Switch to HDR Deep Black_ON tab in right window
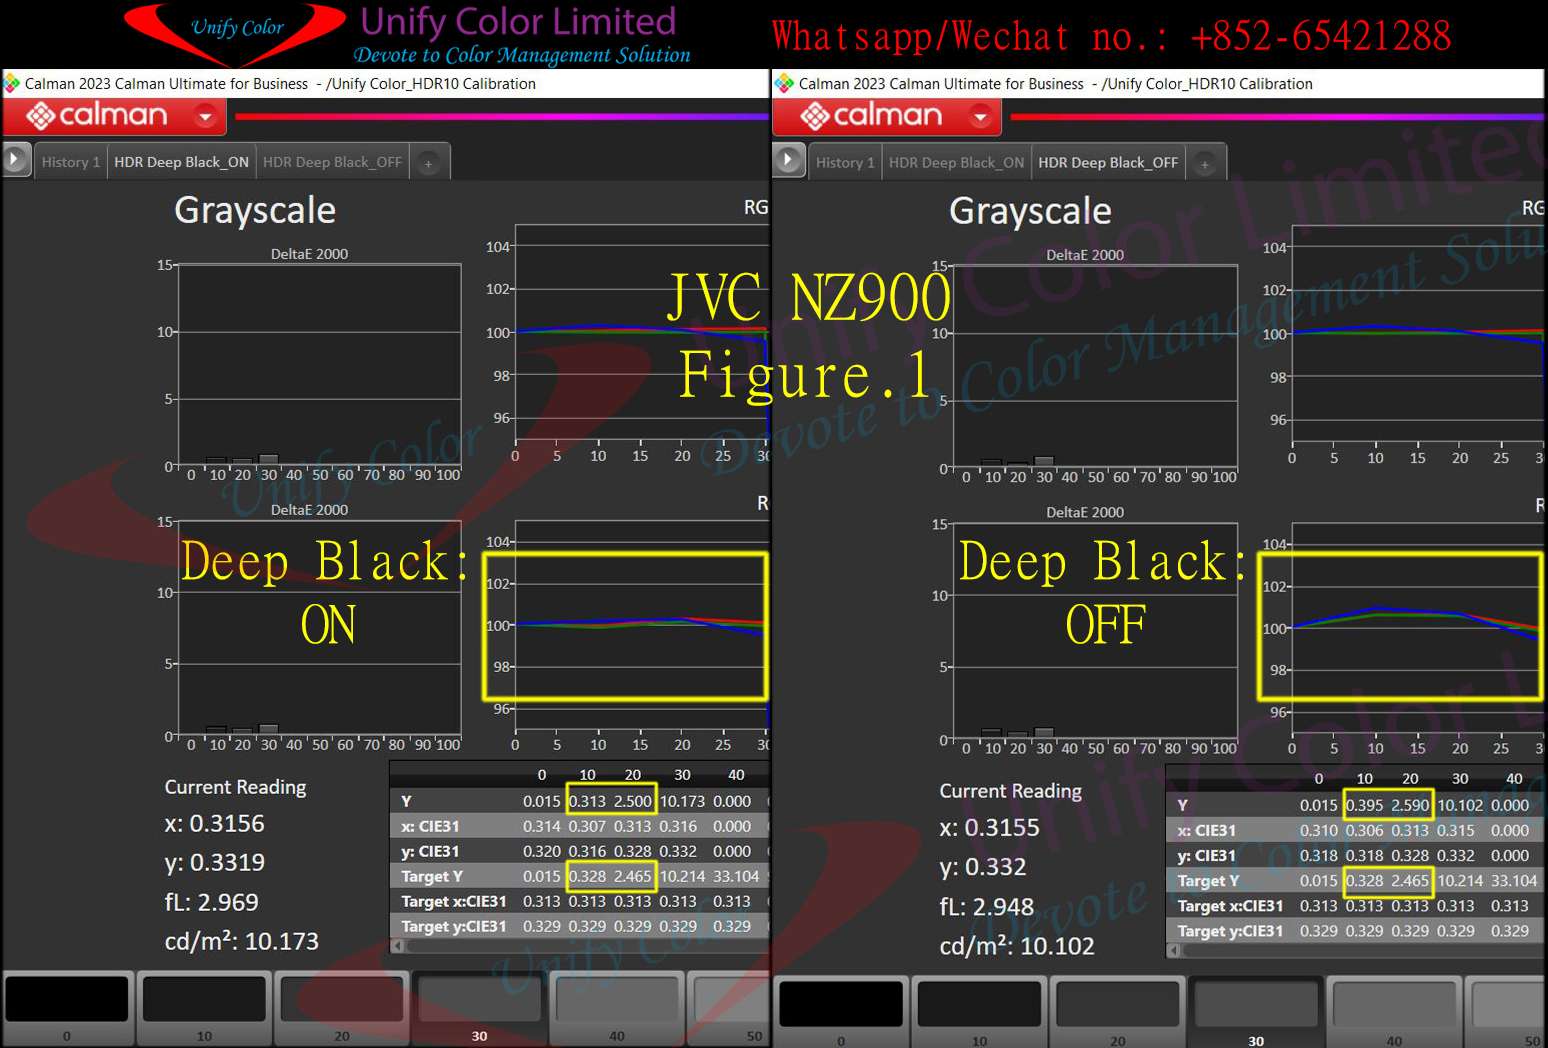This screenshot has height=1048, width=1548. coord(956,162)
